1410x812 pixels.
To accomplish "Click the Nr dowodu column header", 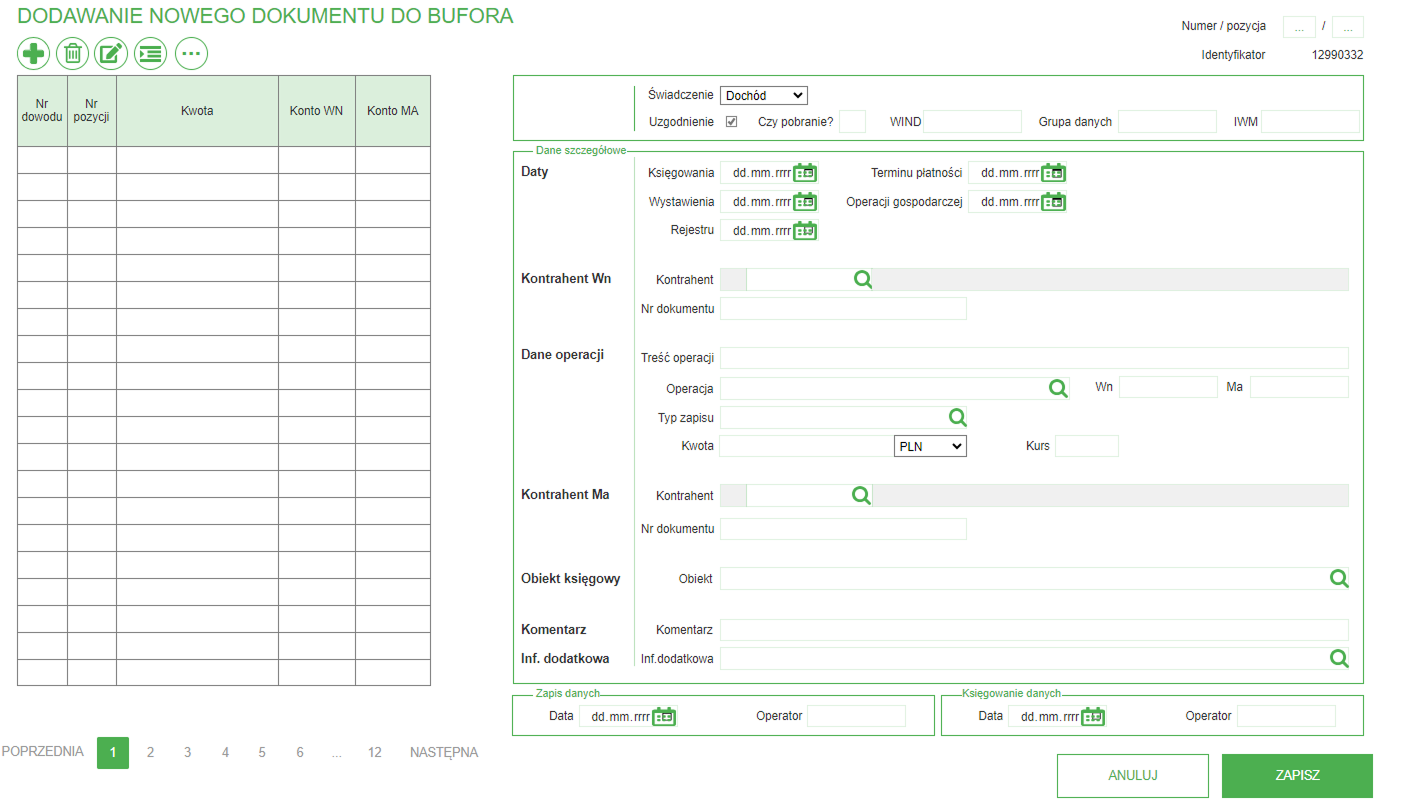I will [42, 111].
